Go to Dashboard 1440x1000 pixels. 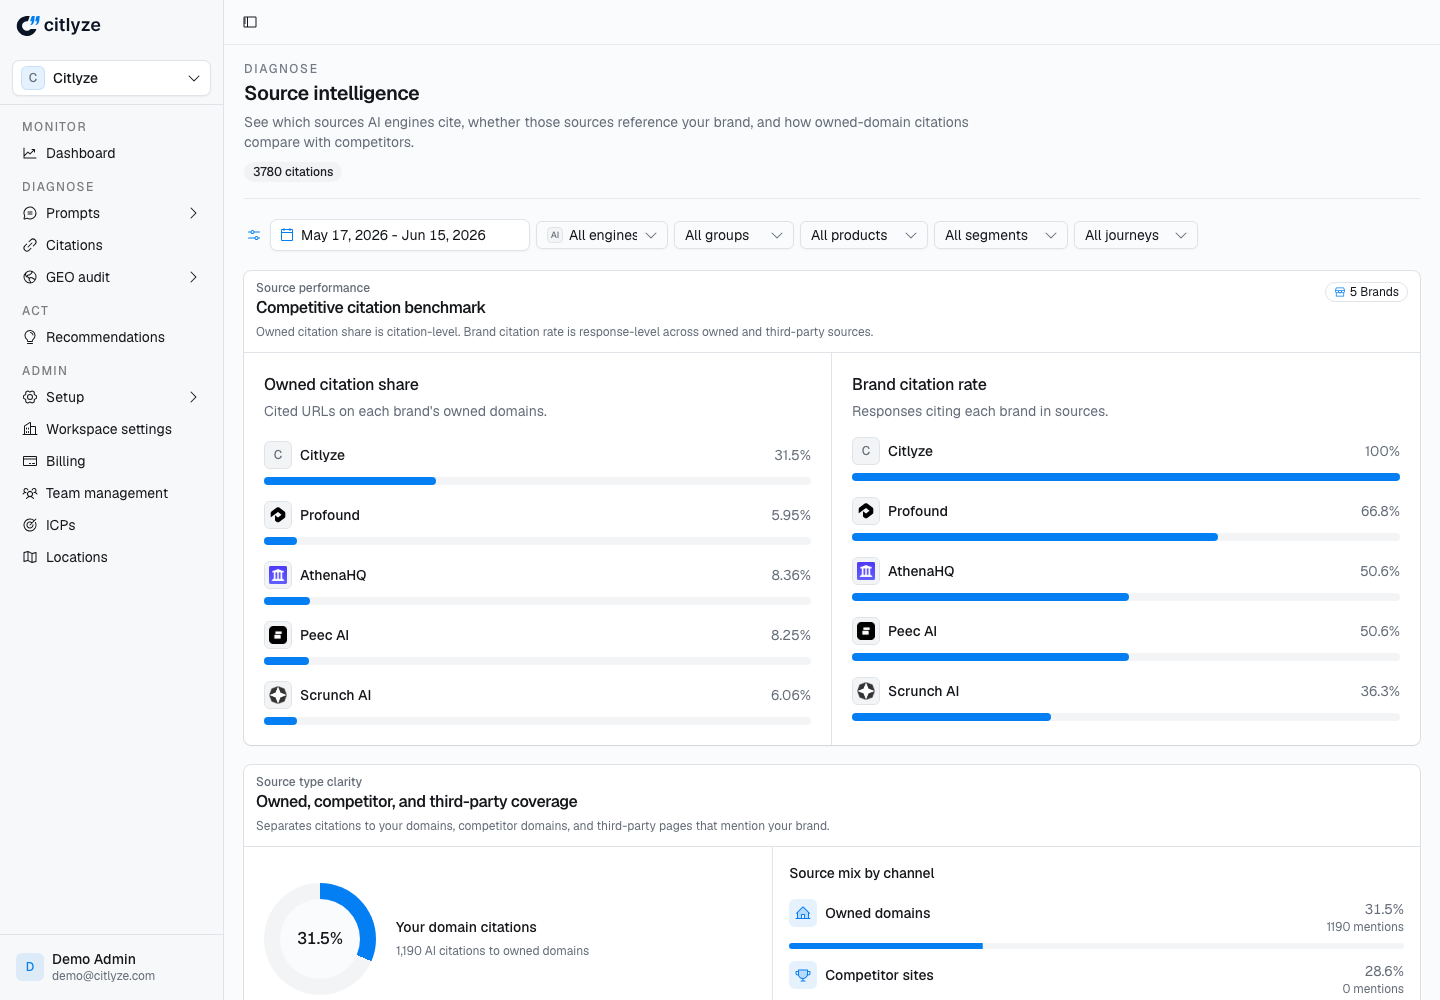coord(112,153)
